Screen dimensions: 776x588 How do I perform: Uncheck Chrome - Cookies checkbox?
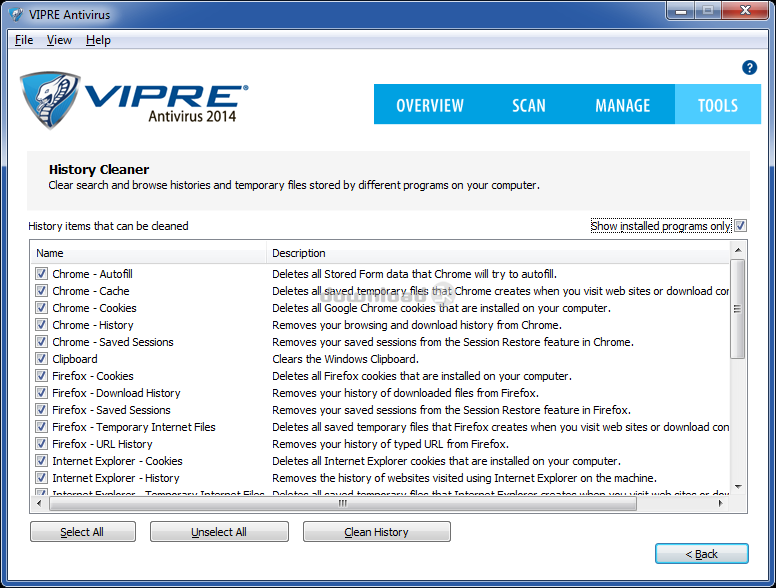click(42, 308)
